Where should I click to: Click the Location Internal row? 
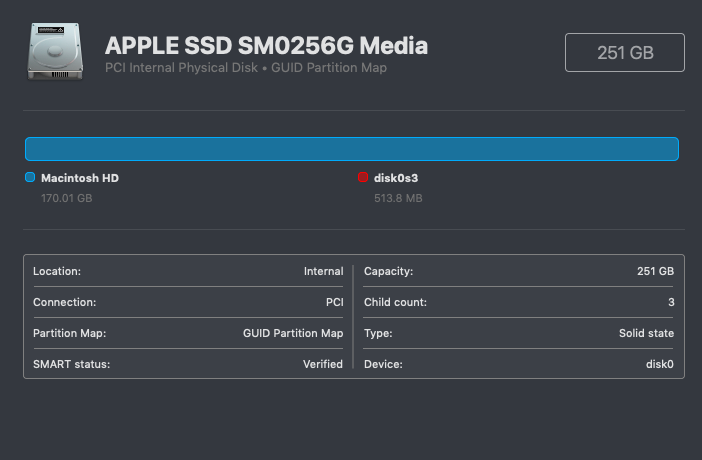coord(188,271)
